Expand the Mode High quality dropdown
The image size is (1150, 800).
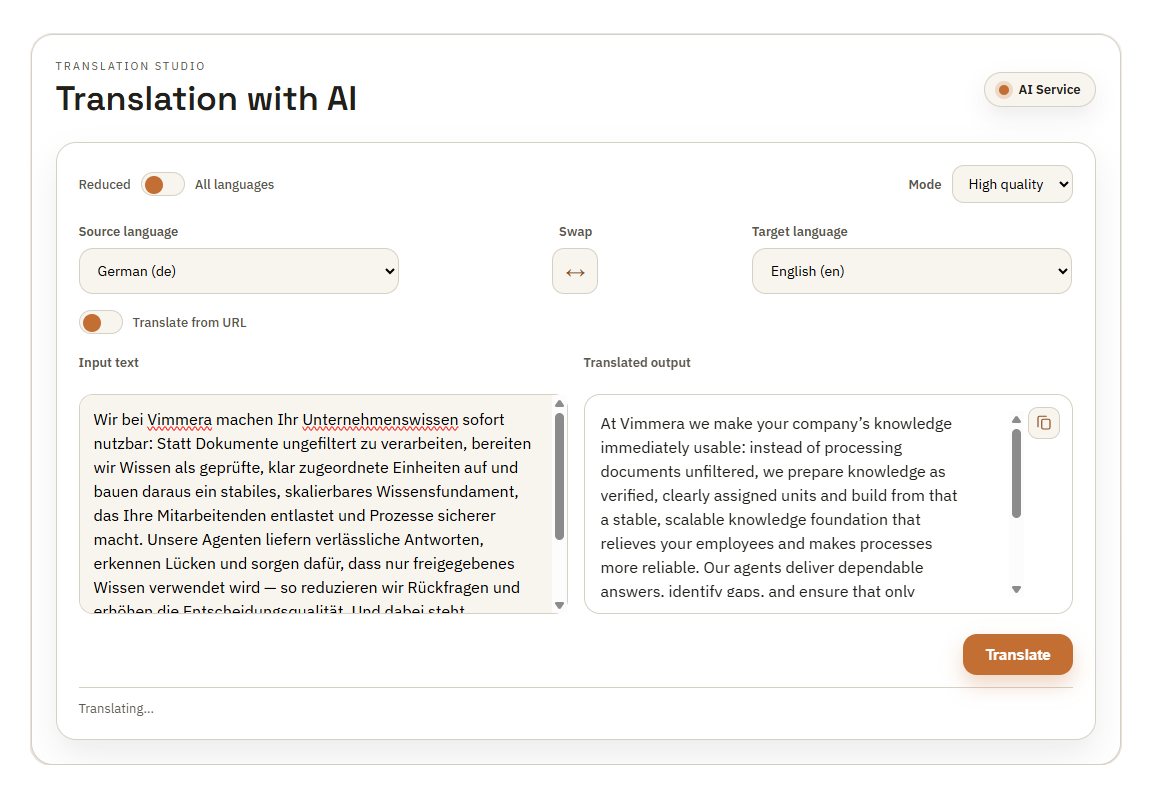point(1011,185)
